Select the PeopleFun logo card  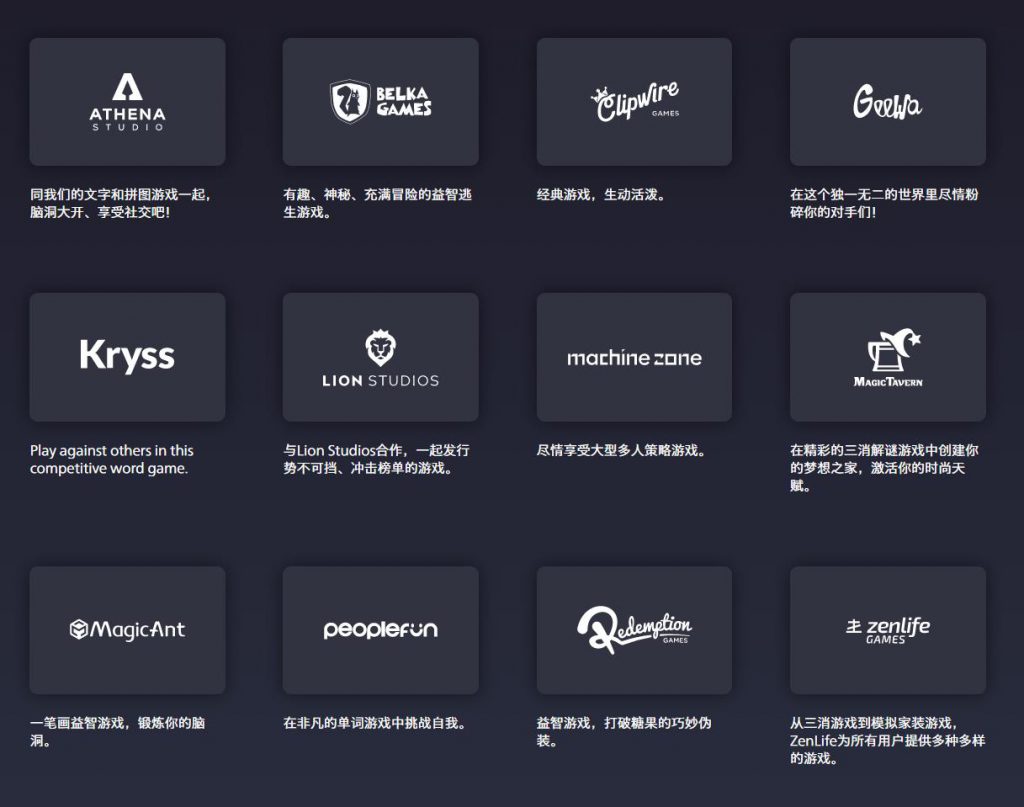(381, 630)
